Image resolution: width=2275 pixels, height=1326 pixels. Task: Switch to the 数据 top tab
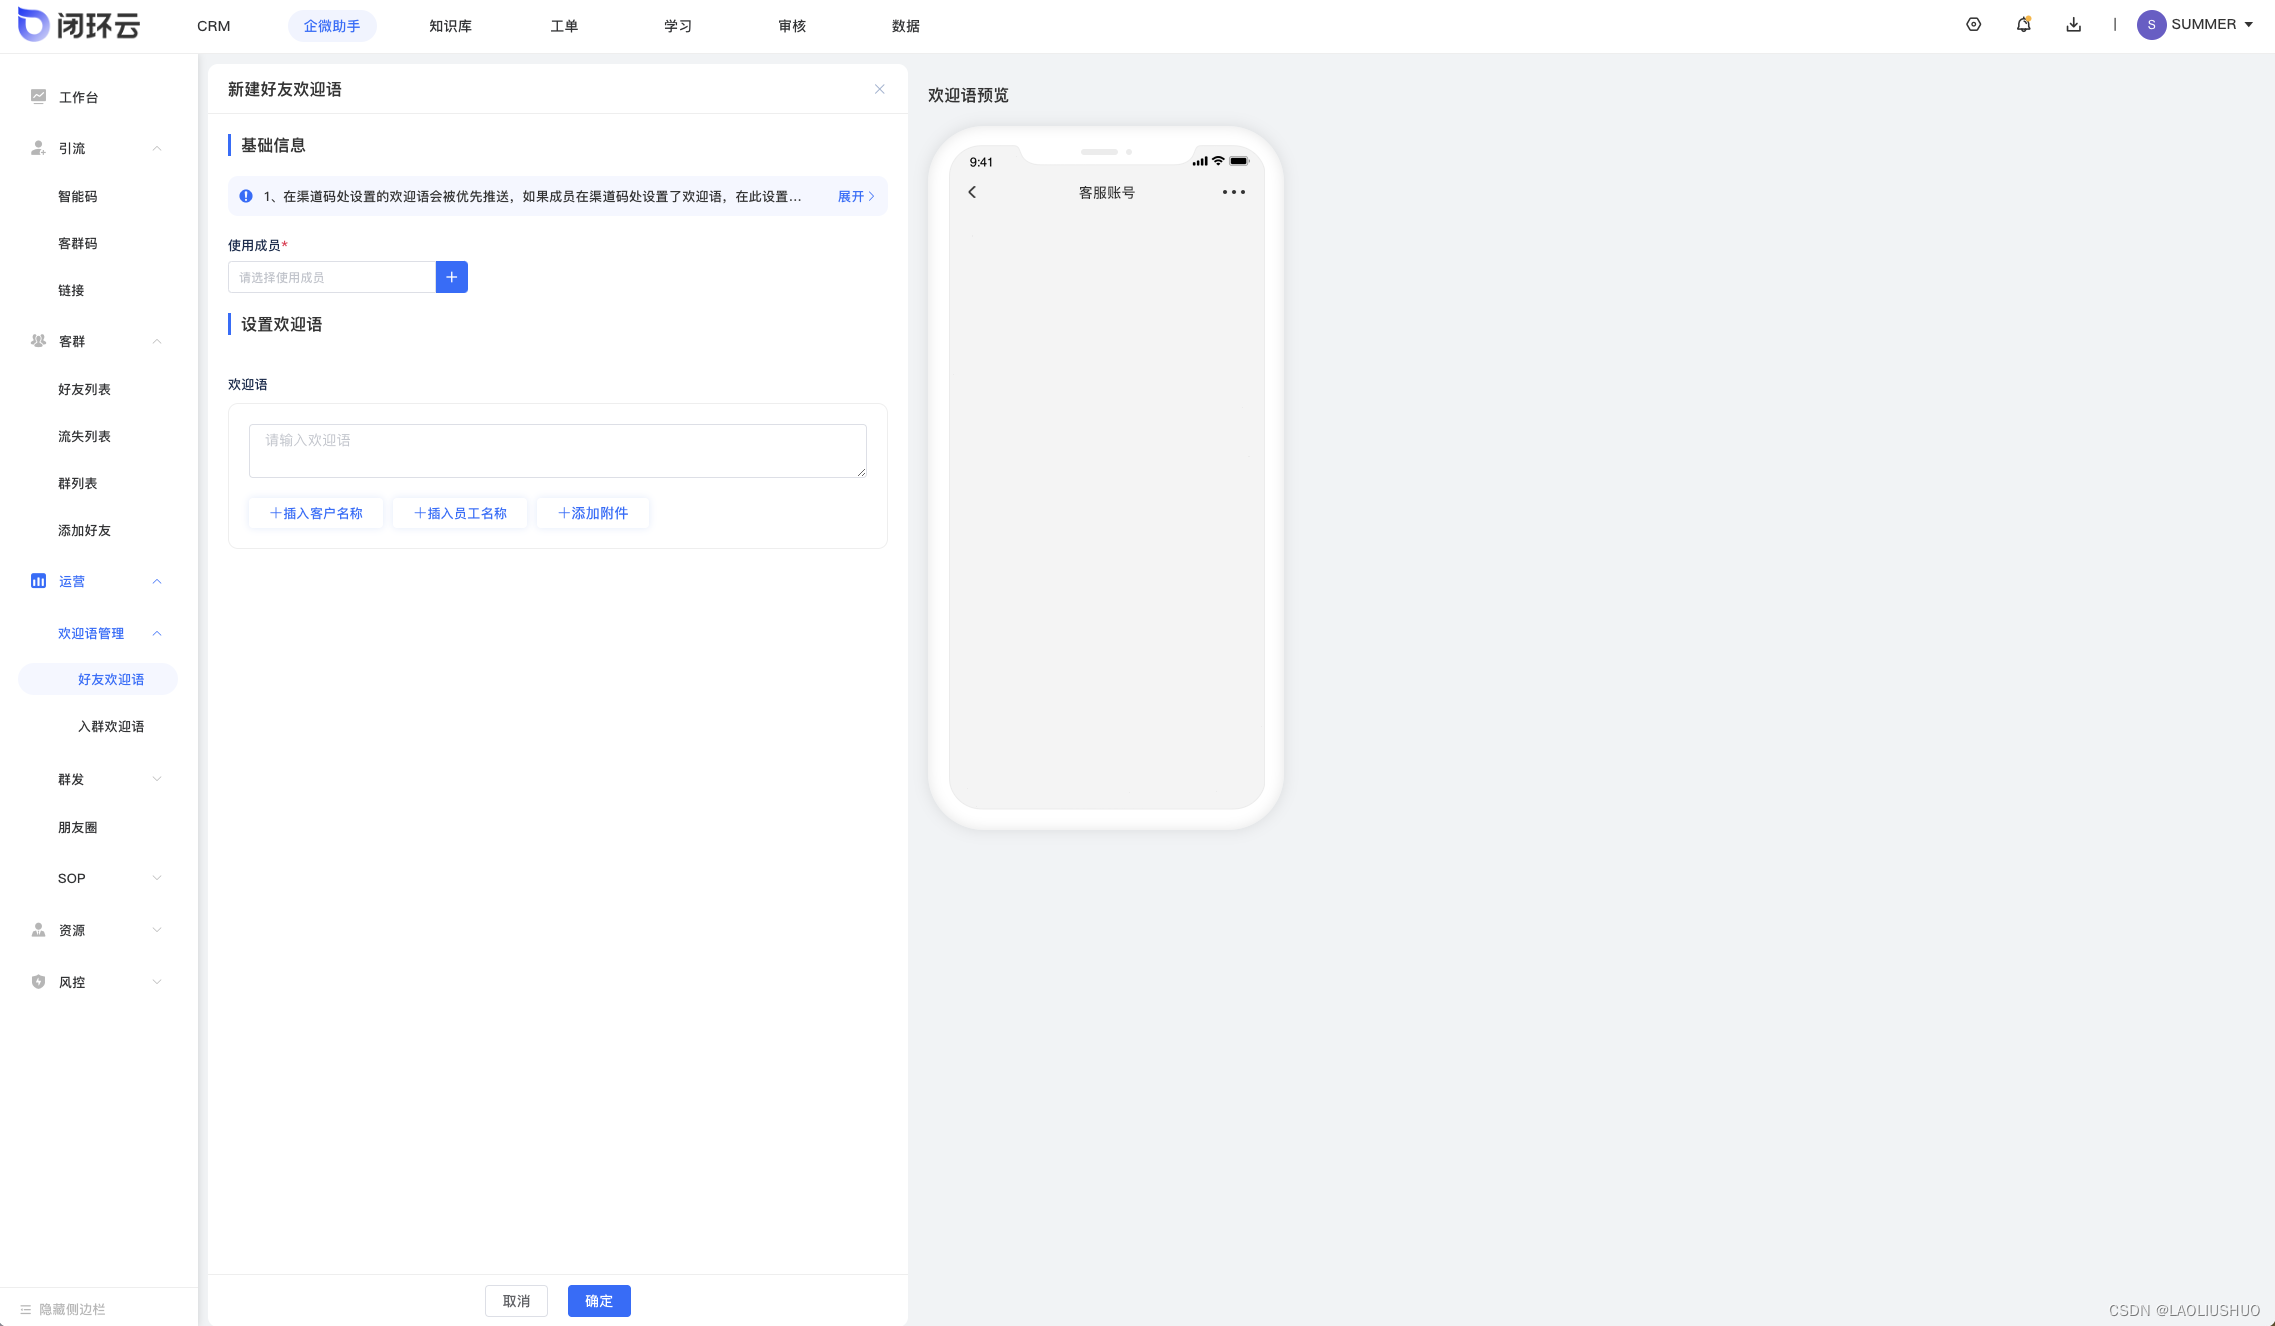[906, 26]
